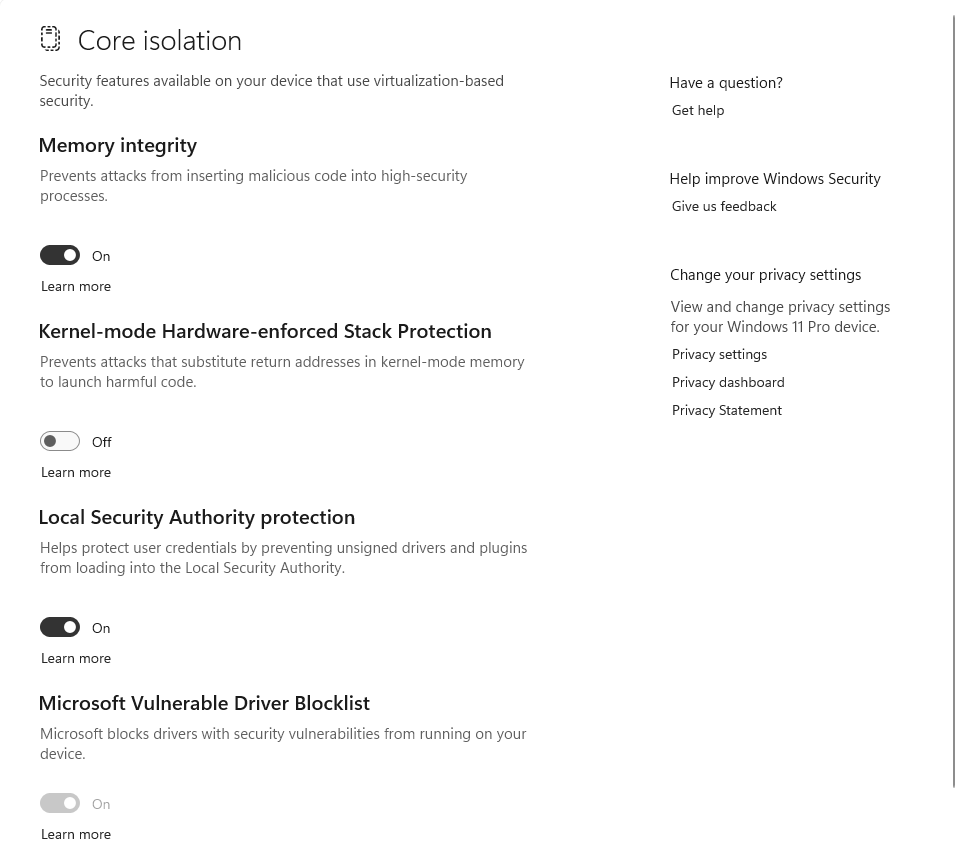Open Learn more under Memory integrity
Viewport: 958px width, 846px height.
coord(76,287)
